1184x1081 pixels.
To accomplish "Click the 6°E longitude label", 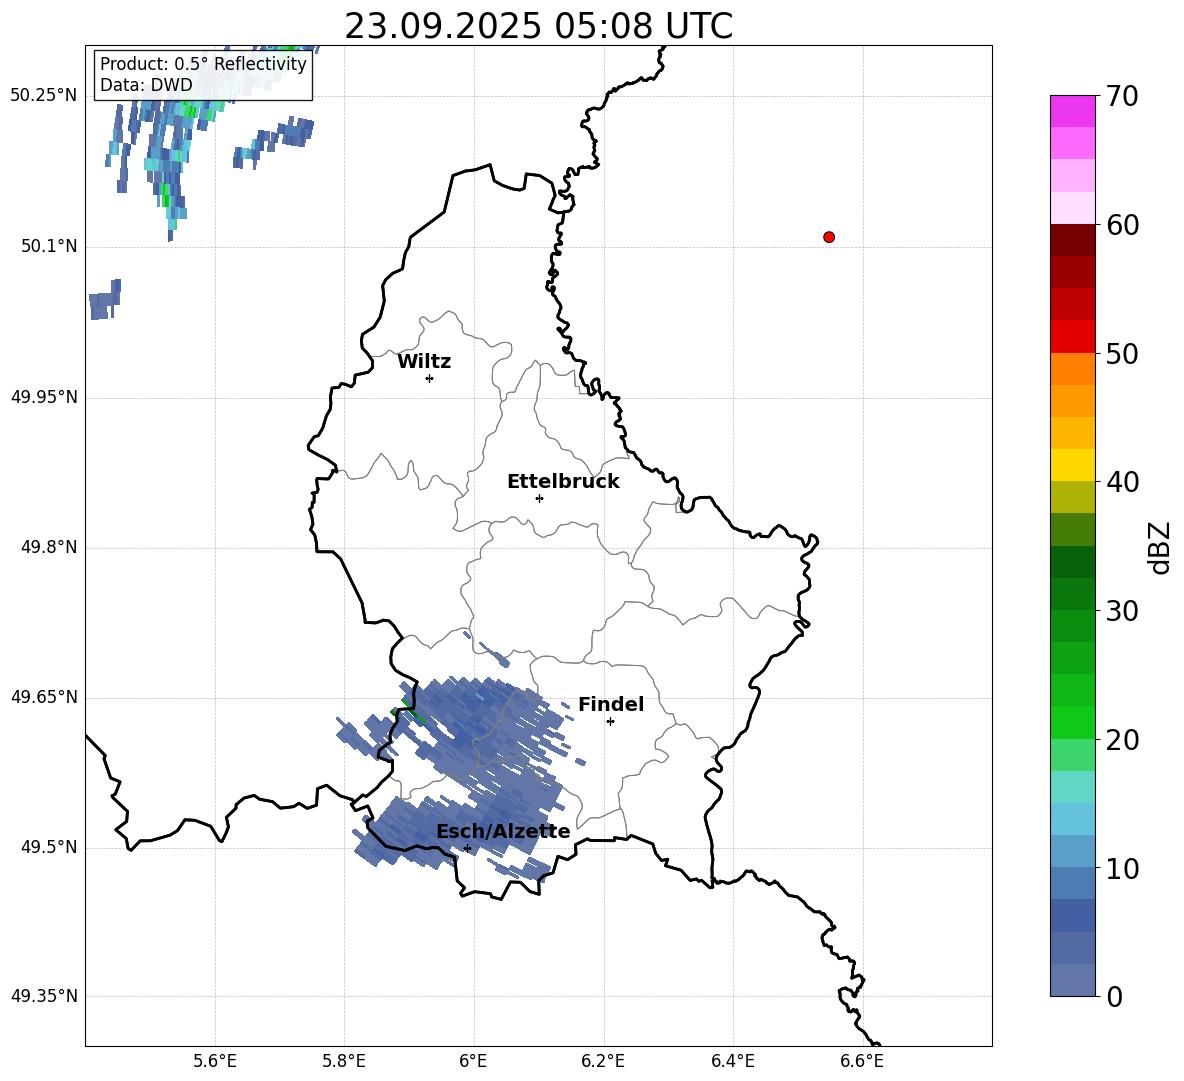I will [x=474, y=1062].
